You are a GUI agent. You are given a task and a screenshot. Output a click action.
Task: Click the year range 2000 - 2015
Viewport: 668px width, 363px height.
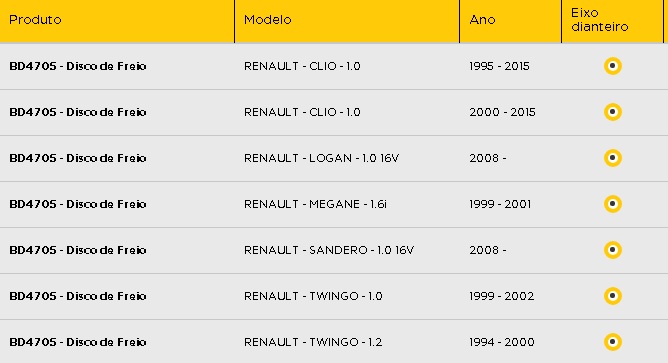pyautogui.click(x=502, y=112)
